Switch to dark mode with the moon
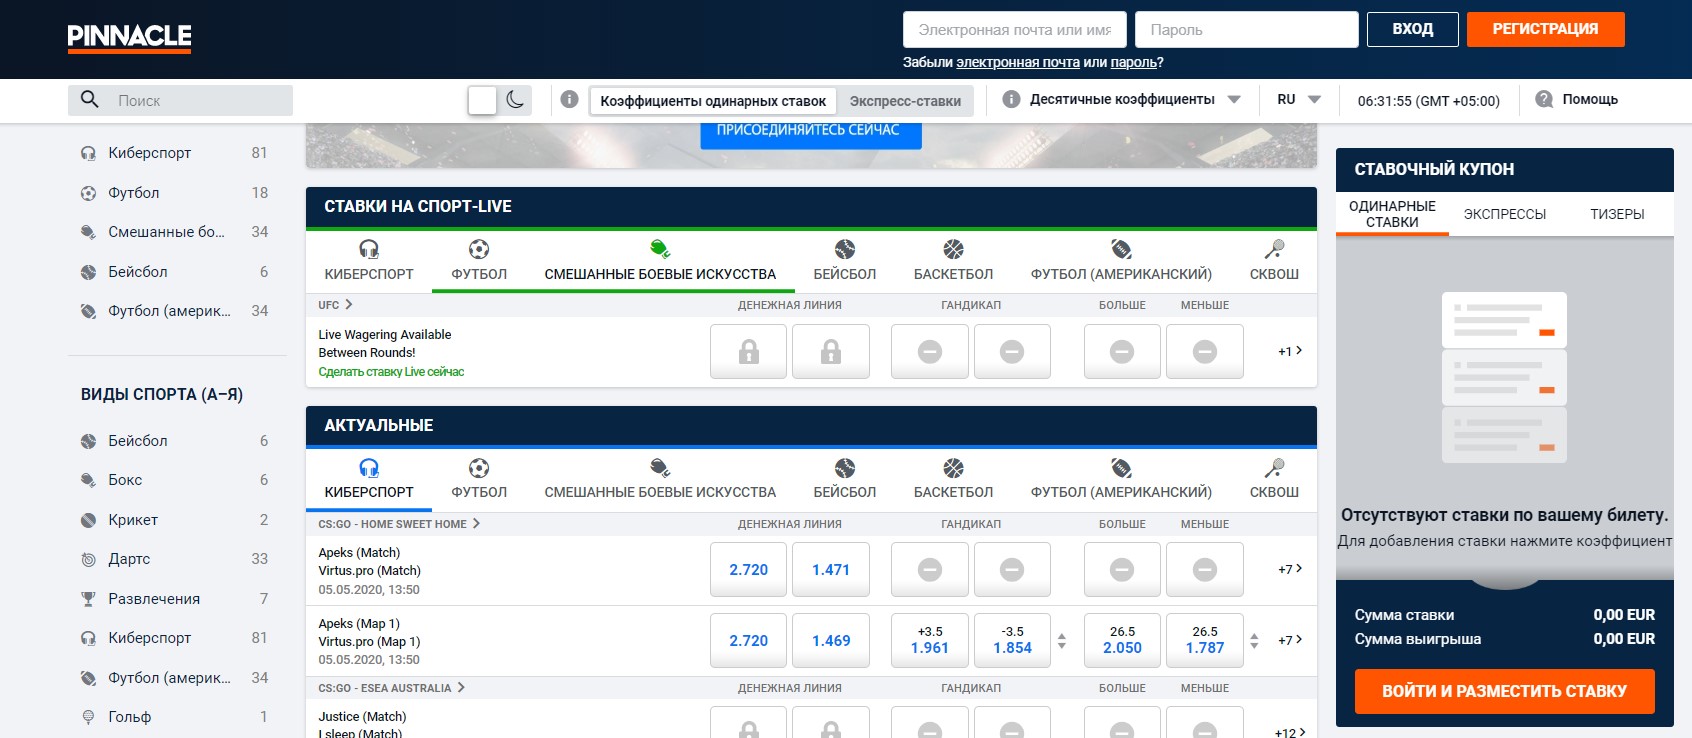This screenshot has height=738, width=1692. [515, 99]
